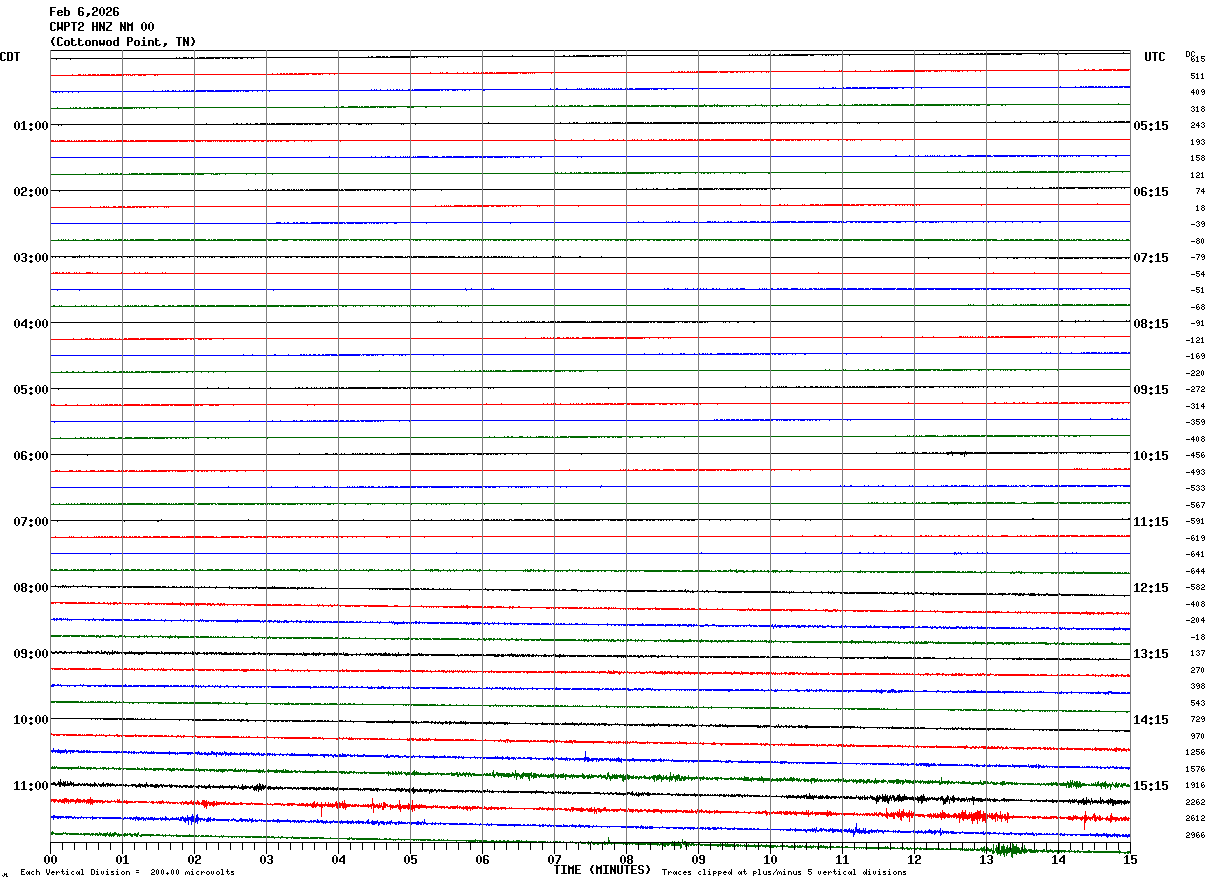Image resolution: width=1210 pixels, height=886 pixels.
Task: Click the date text 'Feb 6,2026'
Action: click(85, 12)
